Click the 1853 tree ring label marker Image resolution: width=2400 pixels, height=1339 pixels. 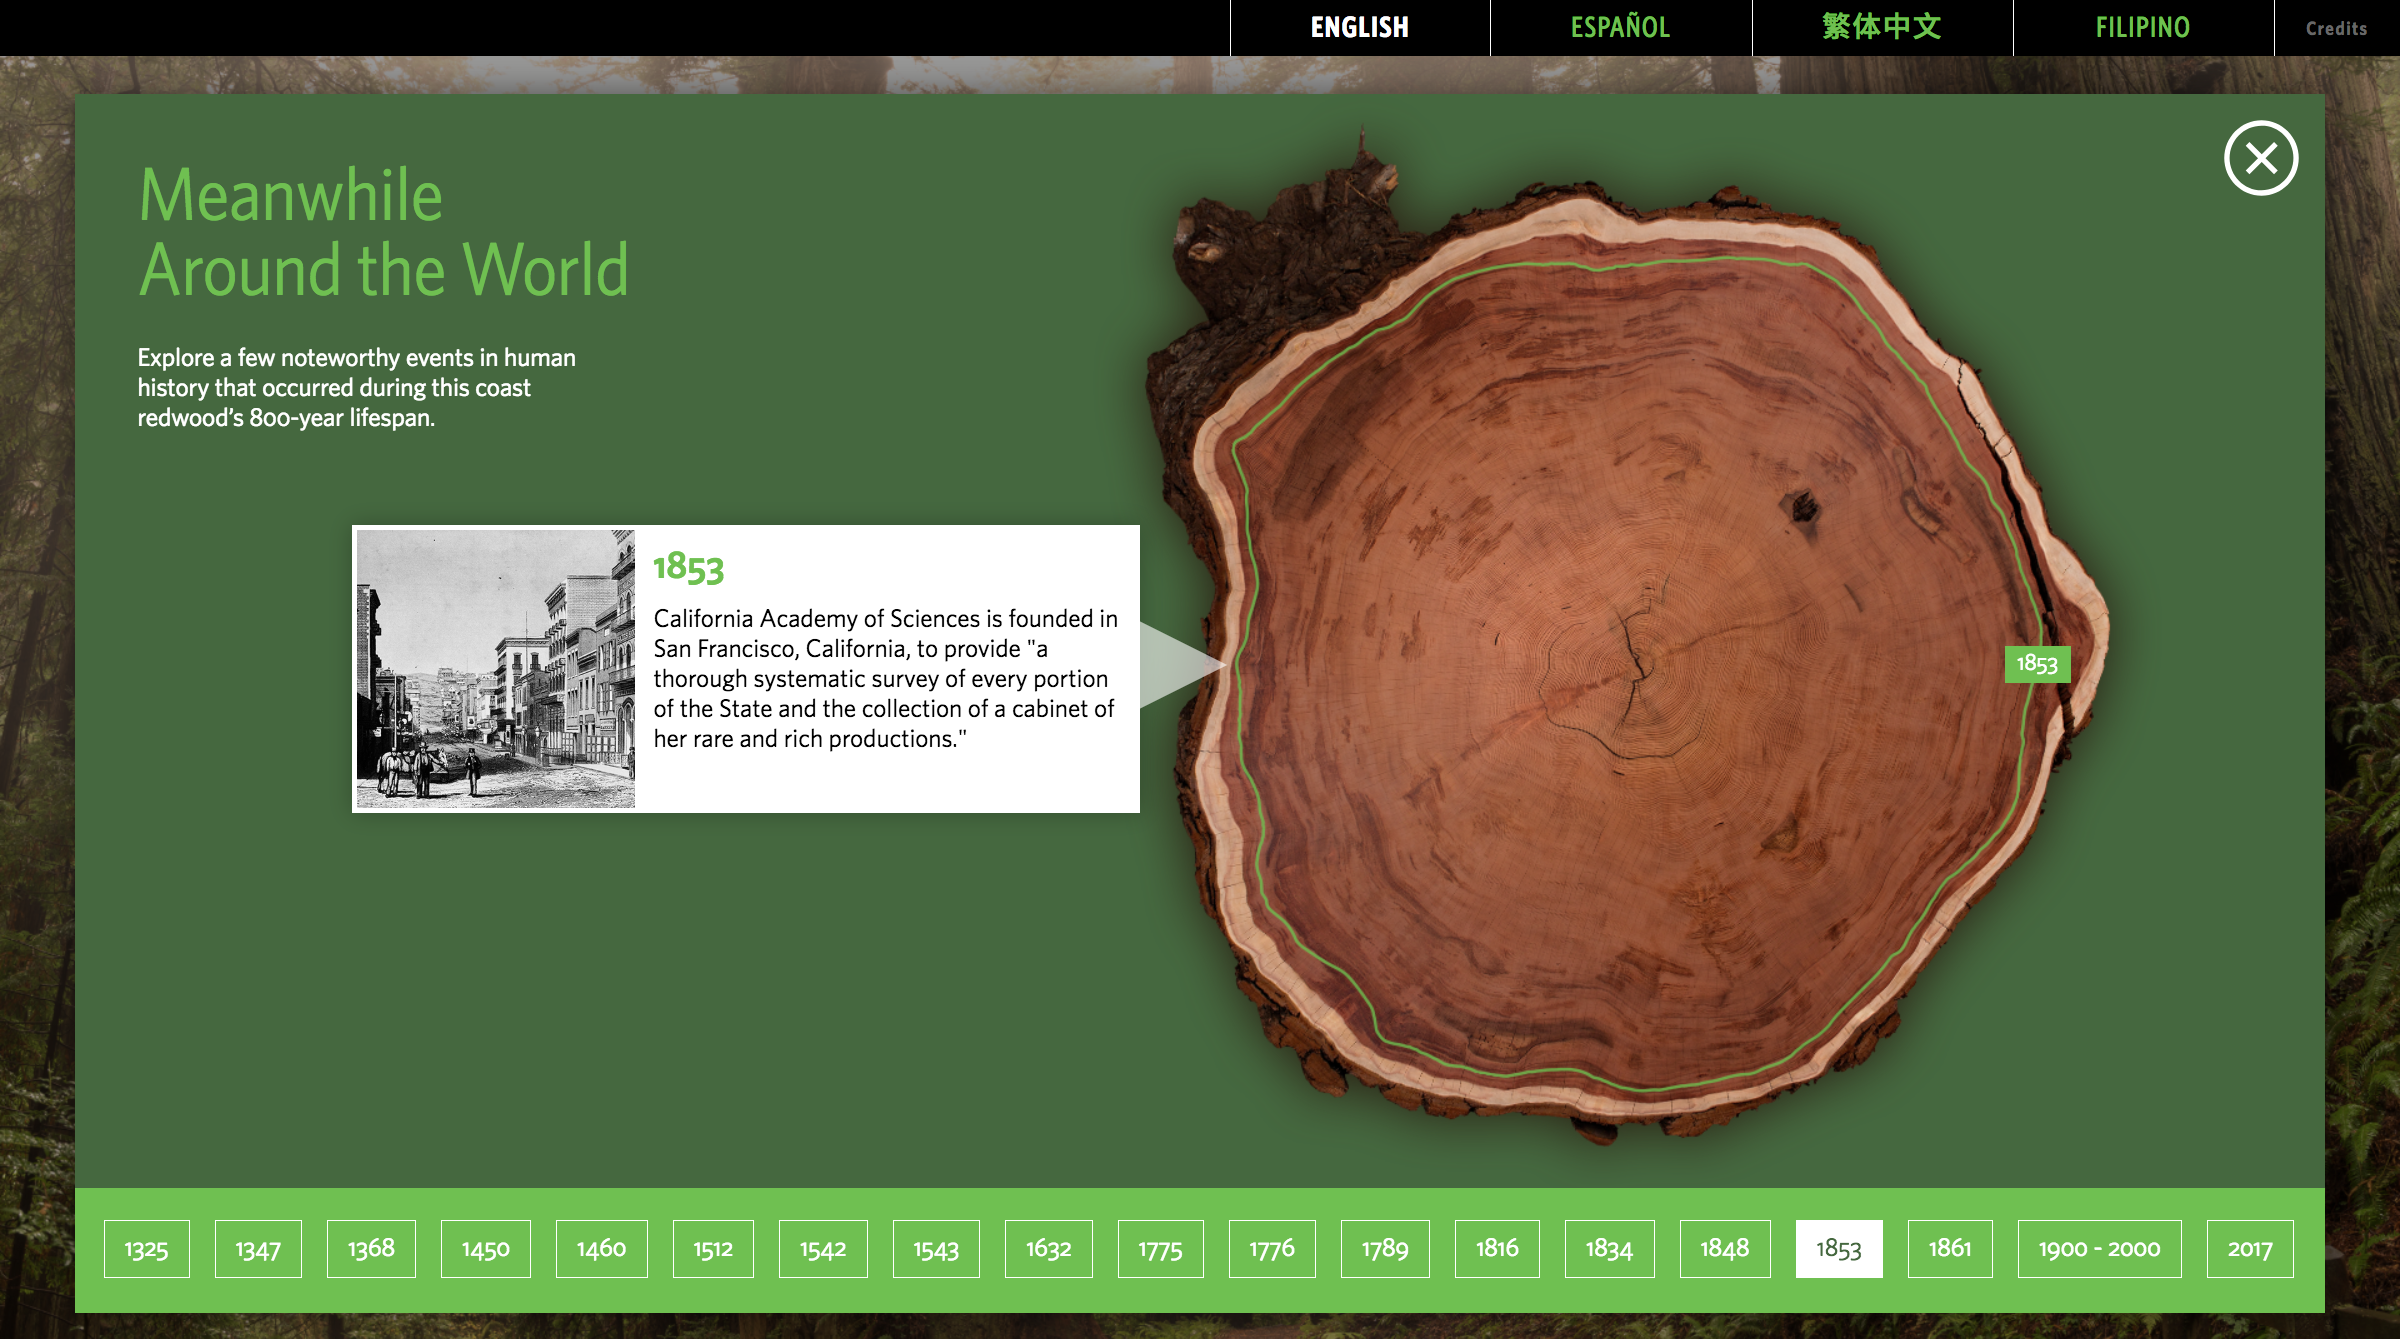click(x=2036, y=663)
